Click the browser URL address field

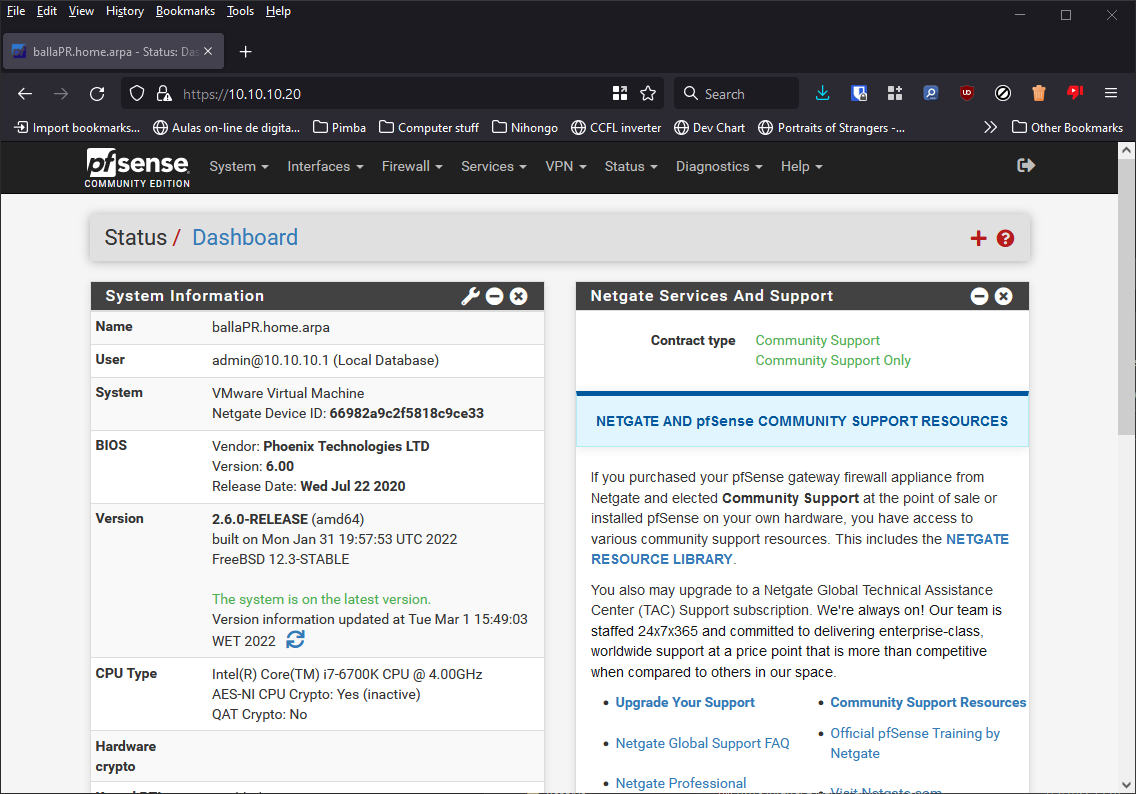click(x=390, y=94)
